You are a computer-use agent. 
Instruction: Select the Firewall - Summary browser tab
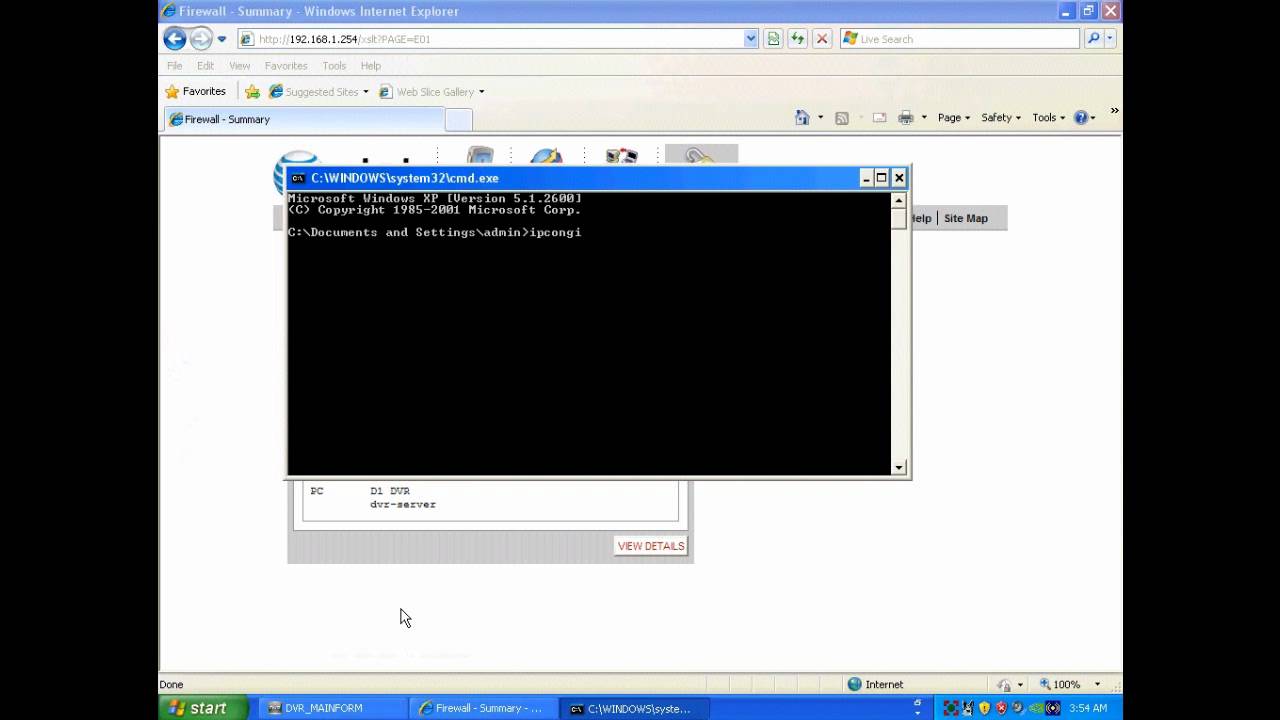(x=303, y=119)
